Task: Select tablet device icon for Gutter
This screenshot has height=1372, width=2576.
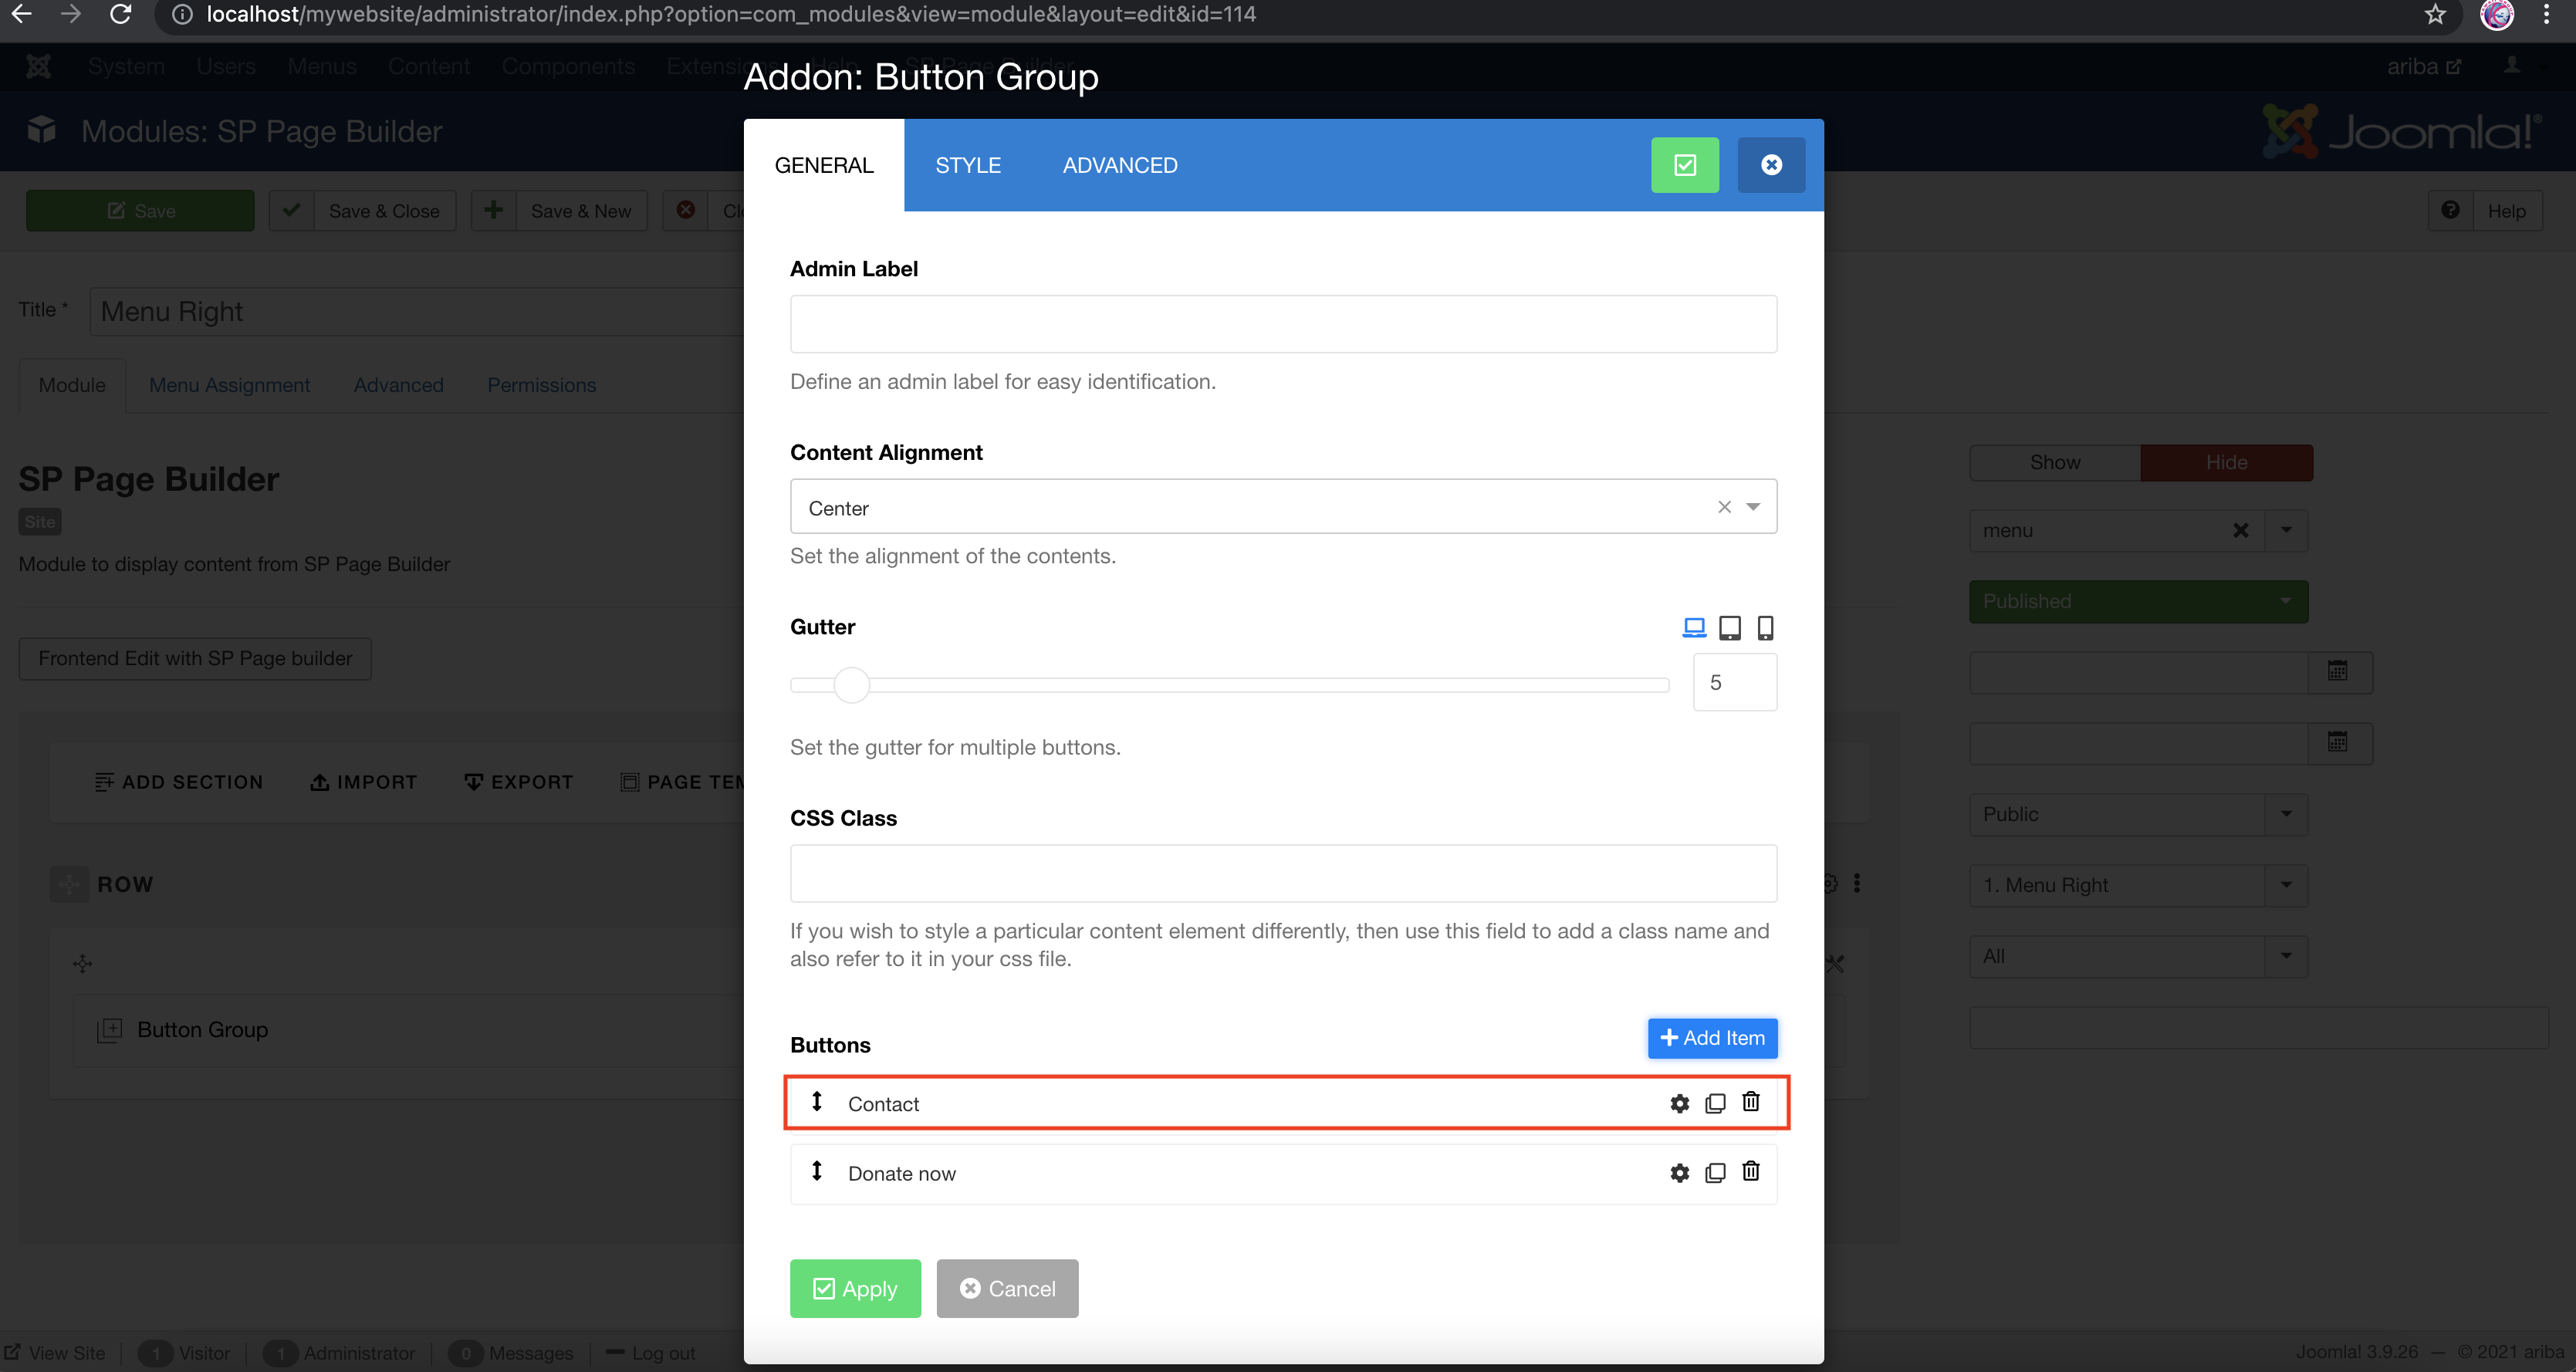Action: (1729, 627)
